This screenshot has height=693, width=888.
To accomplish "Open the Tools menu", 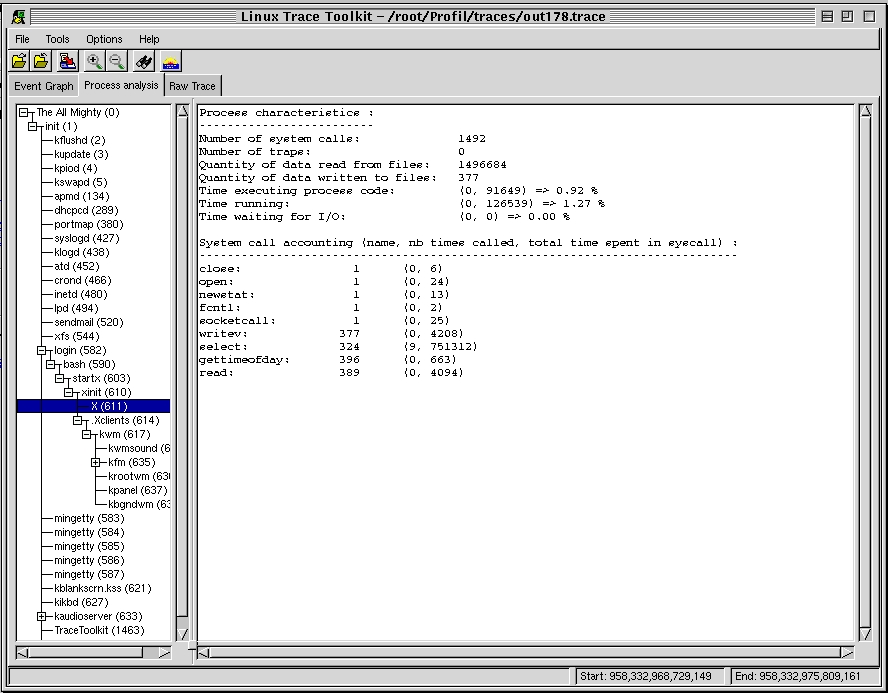I will [x=57, y=39].
